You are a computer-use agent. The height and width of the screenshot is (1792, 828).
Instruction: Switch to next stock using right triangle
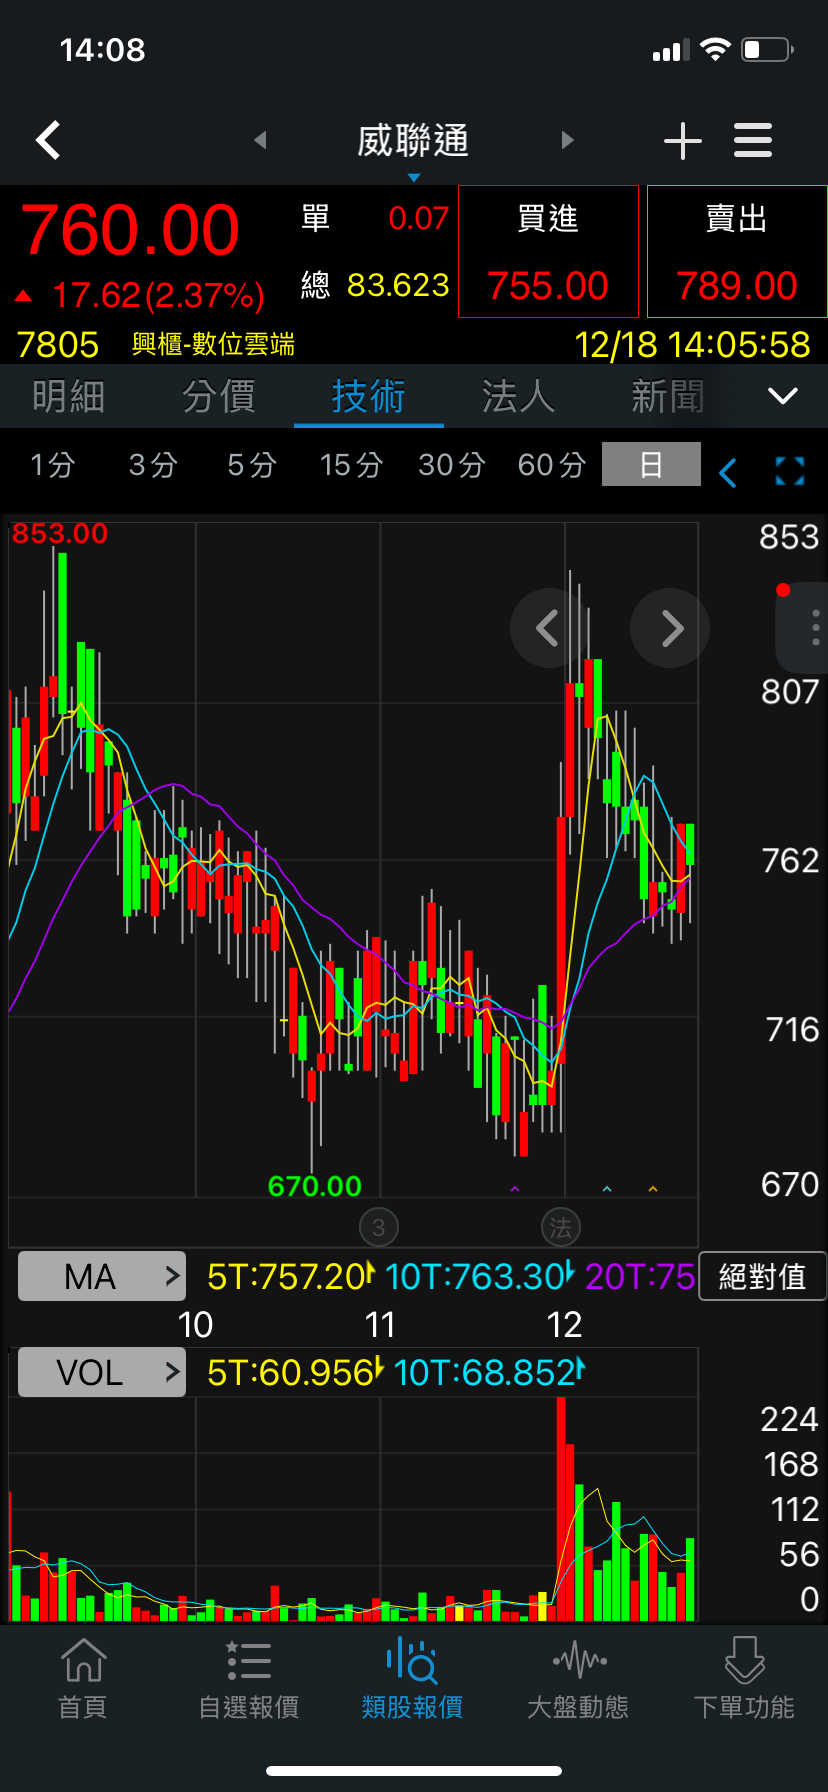(x=567, y=140)
